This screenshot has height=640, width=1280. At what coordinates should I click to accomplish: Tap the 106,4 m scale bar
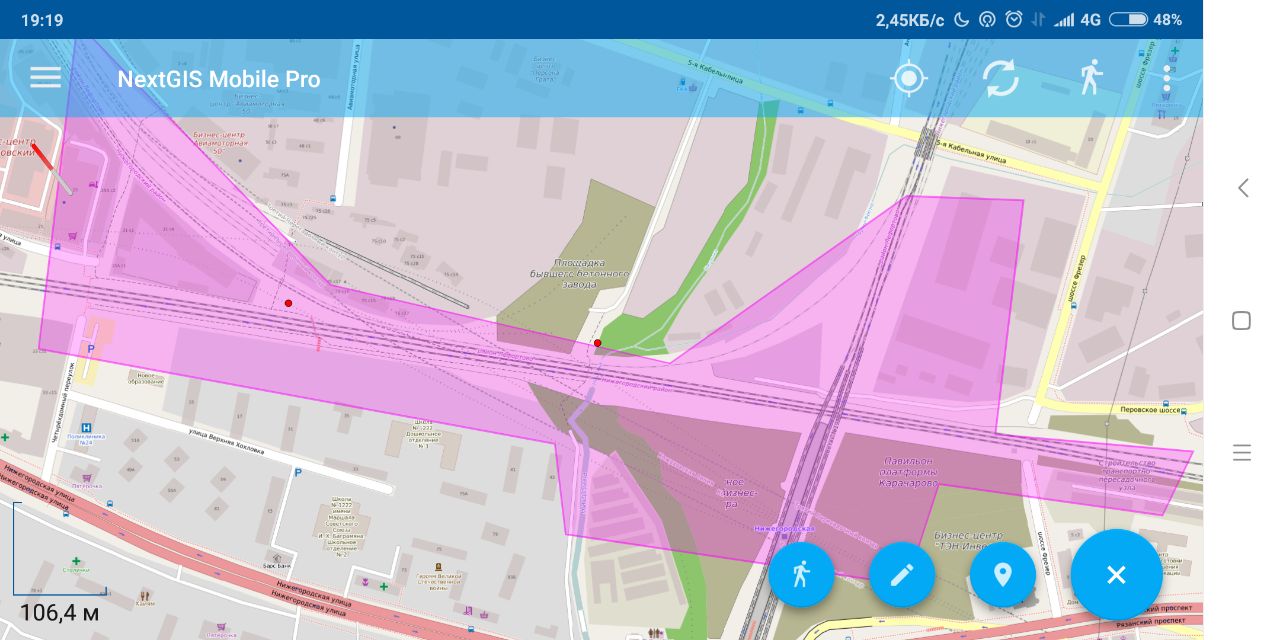point(59,612)
